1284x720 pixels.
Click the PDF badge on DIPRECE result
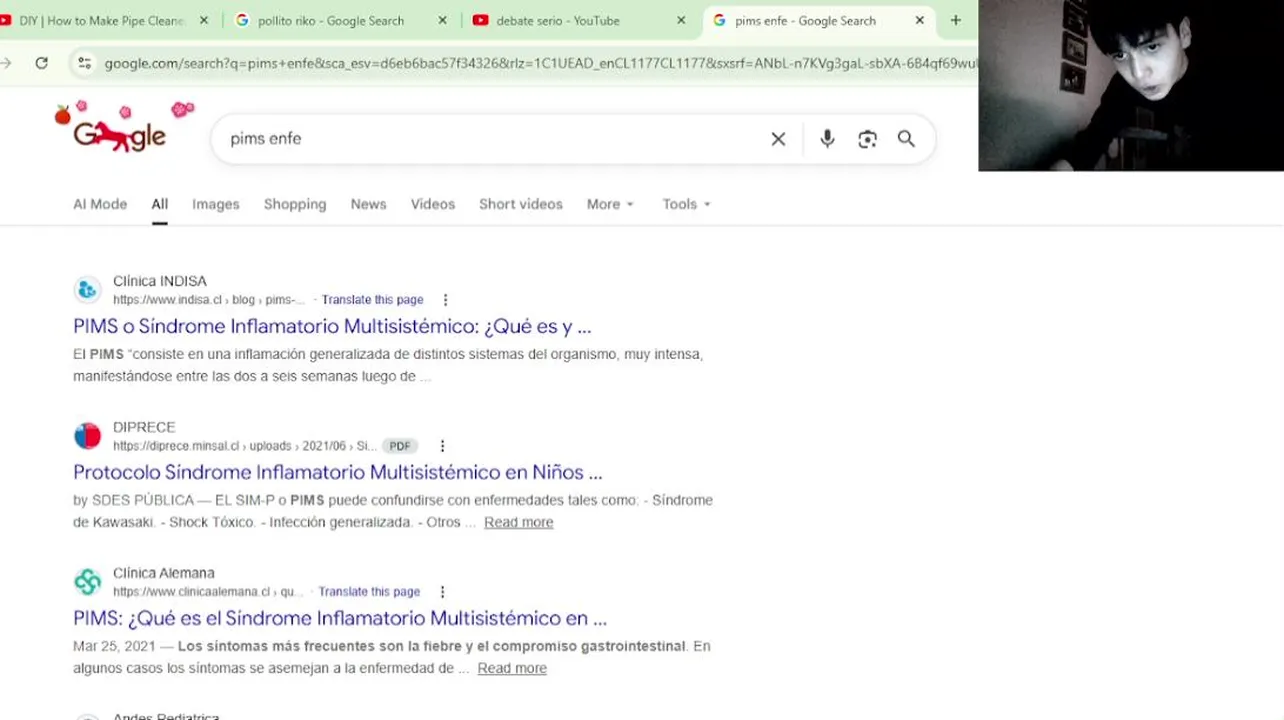point(400,446)
